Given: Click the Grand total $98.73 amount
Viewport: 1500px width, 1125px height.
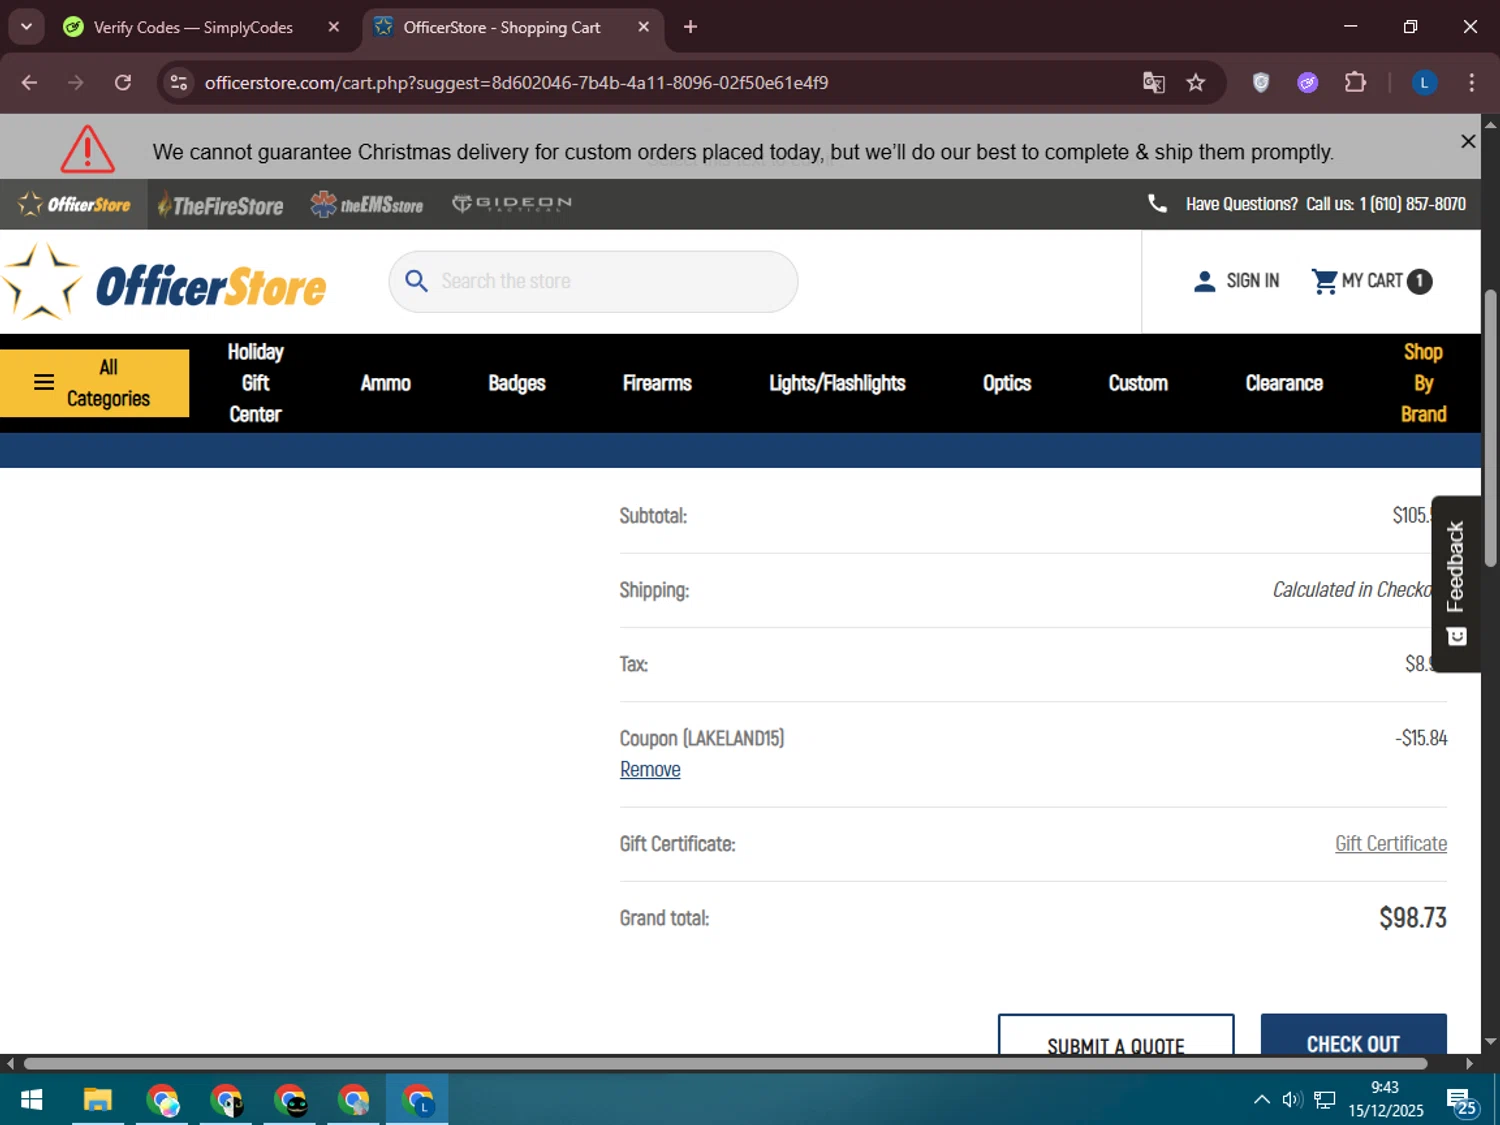Looking at the screenshot, I should coord(1413,917).
